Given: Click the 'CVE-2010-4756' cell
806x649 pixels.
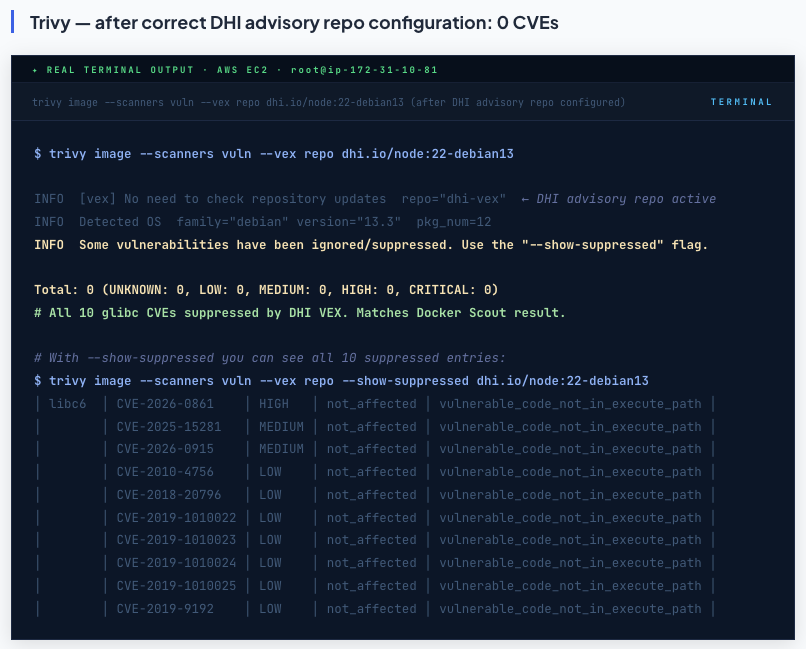Looking at the screenshot, I should [165, 472].
